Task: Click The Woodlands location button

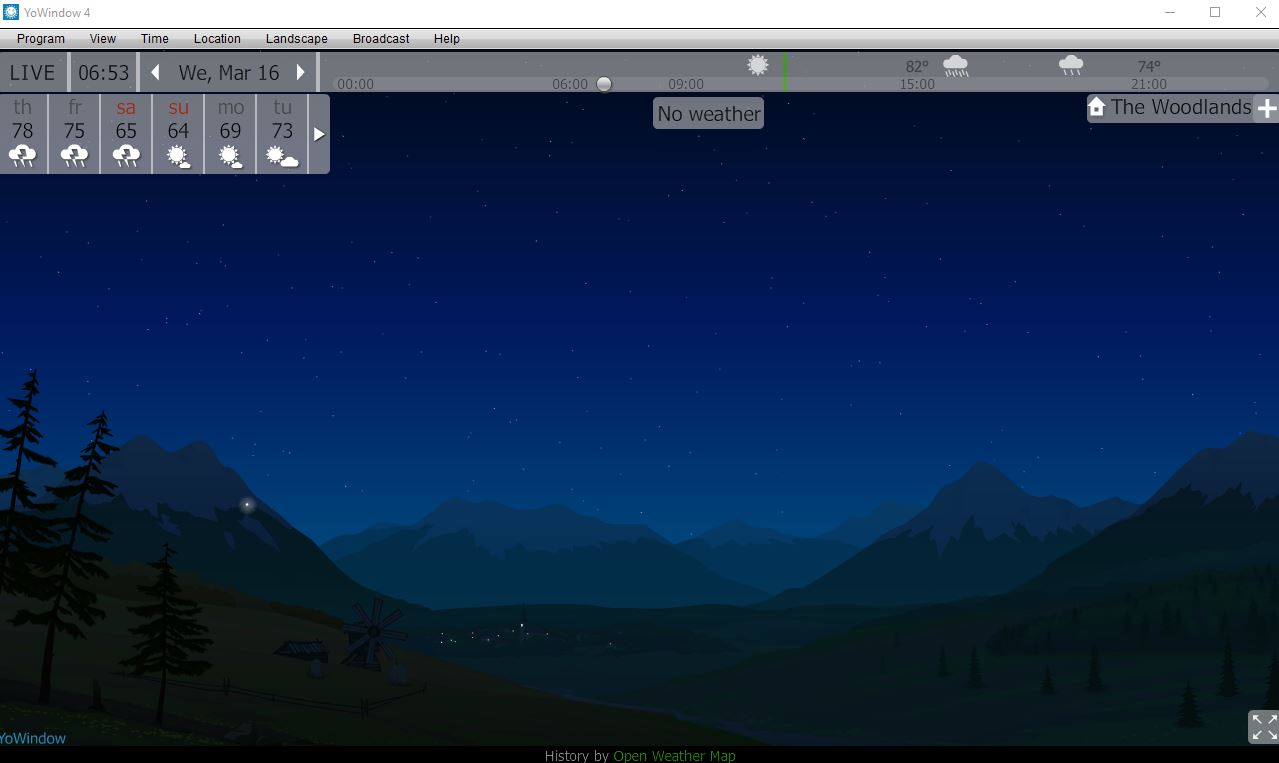Action: coord(1180,107)
